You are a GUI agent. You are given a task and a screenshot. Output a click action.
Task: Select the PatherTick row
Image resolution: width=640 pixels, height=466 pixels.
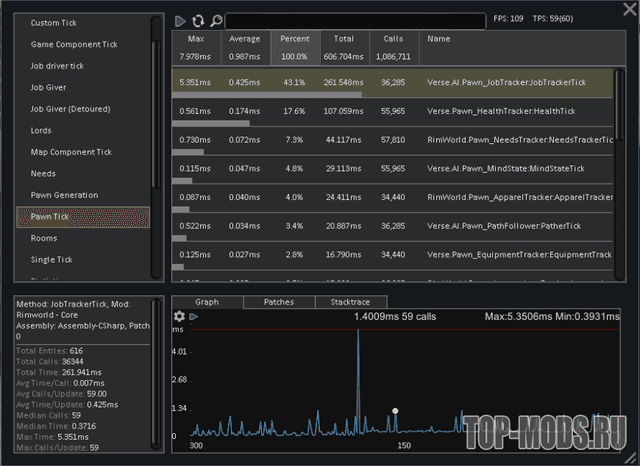pyautogui.click(x=393, y=227)
